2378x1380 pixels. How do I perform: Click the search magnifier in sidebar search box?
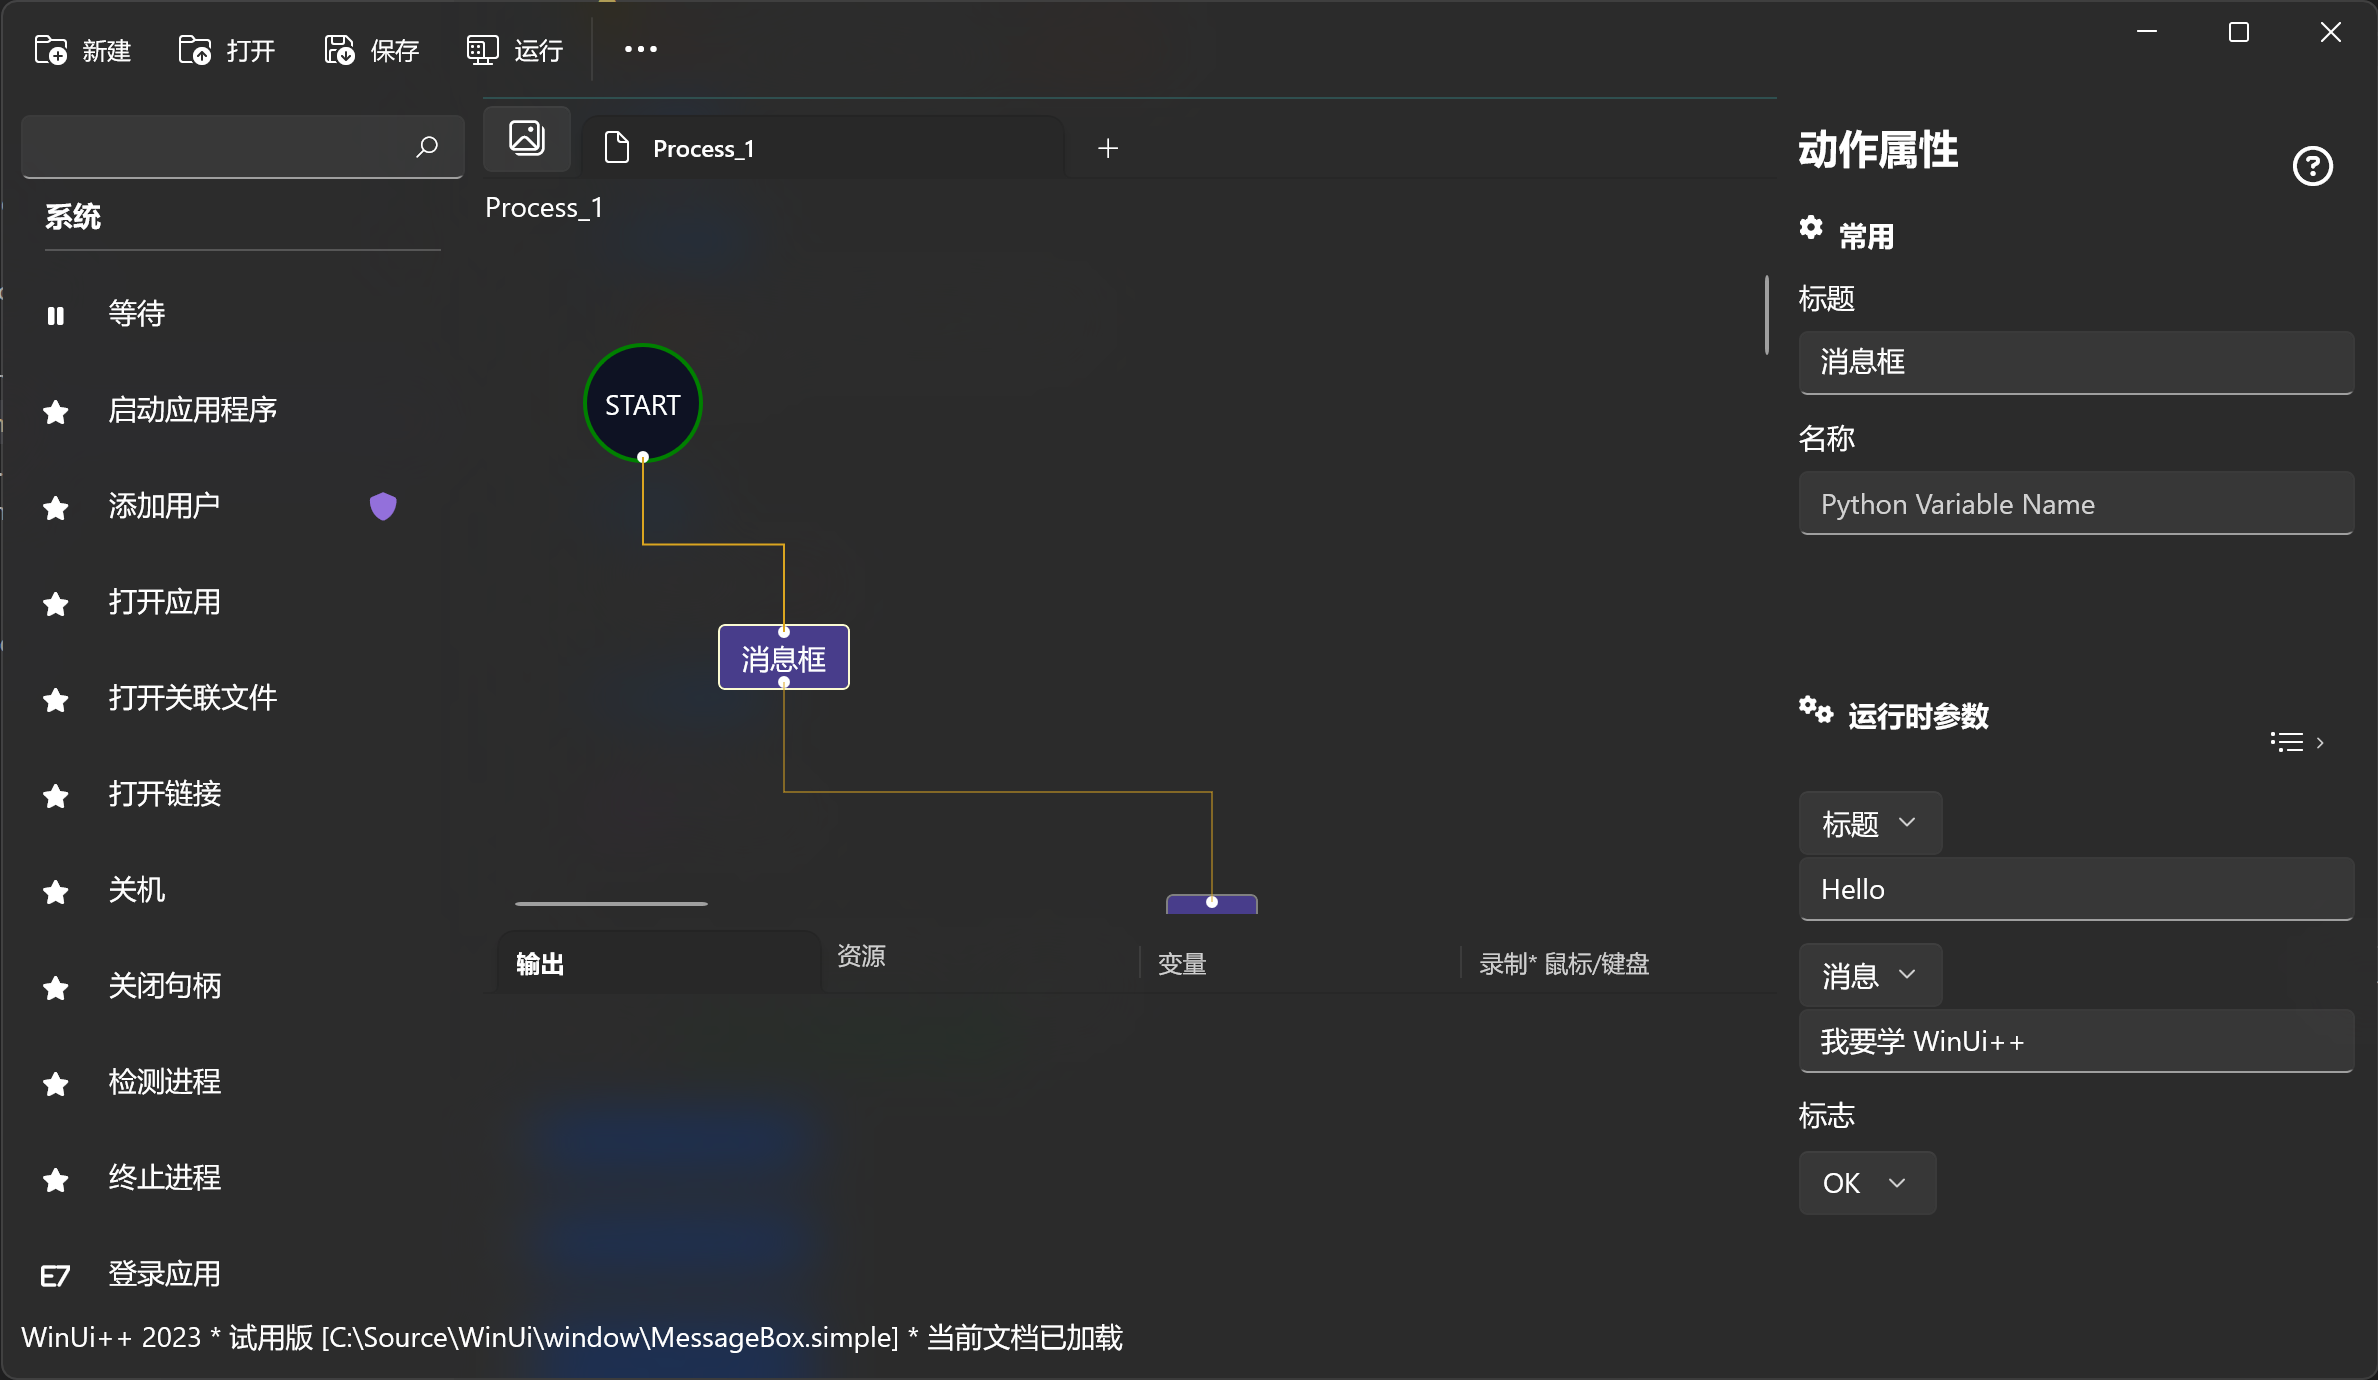[427, 147]
